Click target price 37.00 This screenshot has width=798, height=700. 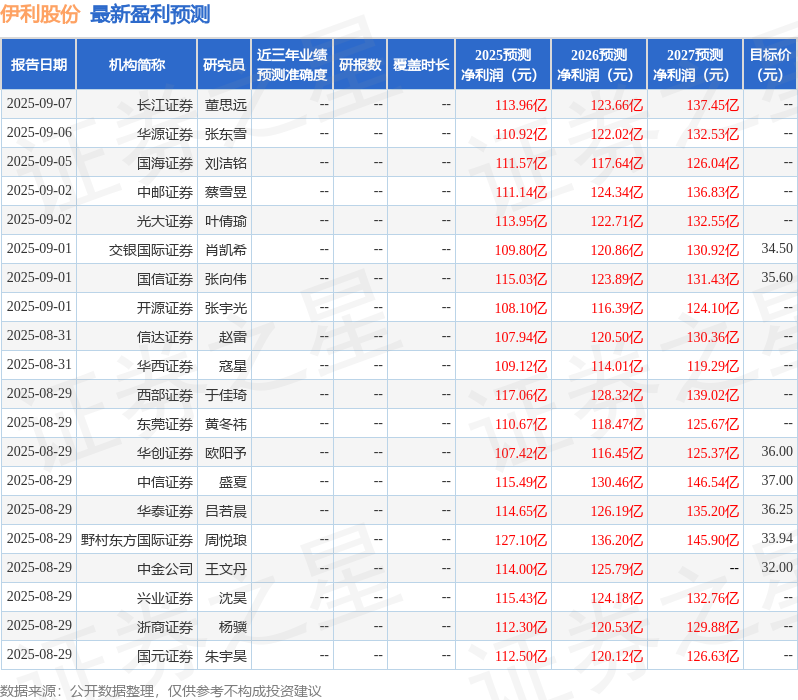[777, 481]
